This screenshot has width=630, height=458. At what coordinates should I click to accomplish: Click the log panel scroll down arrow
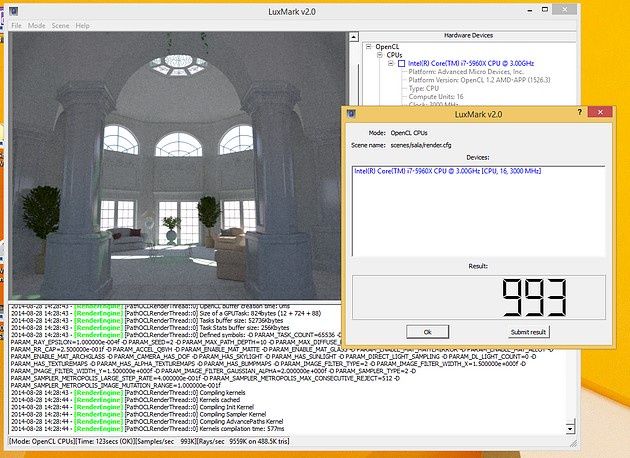coord(570,429)
